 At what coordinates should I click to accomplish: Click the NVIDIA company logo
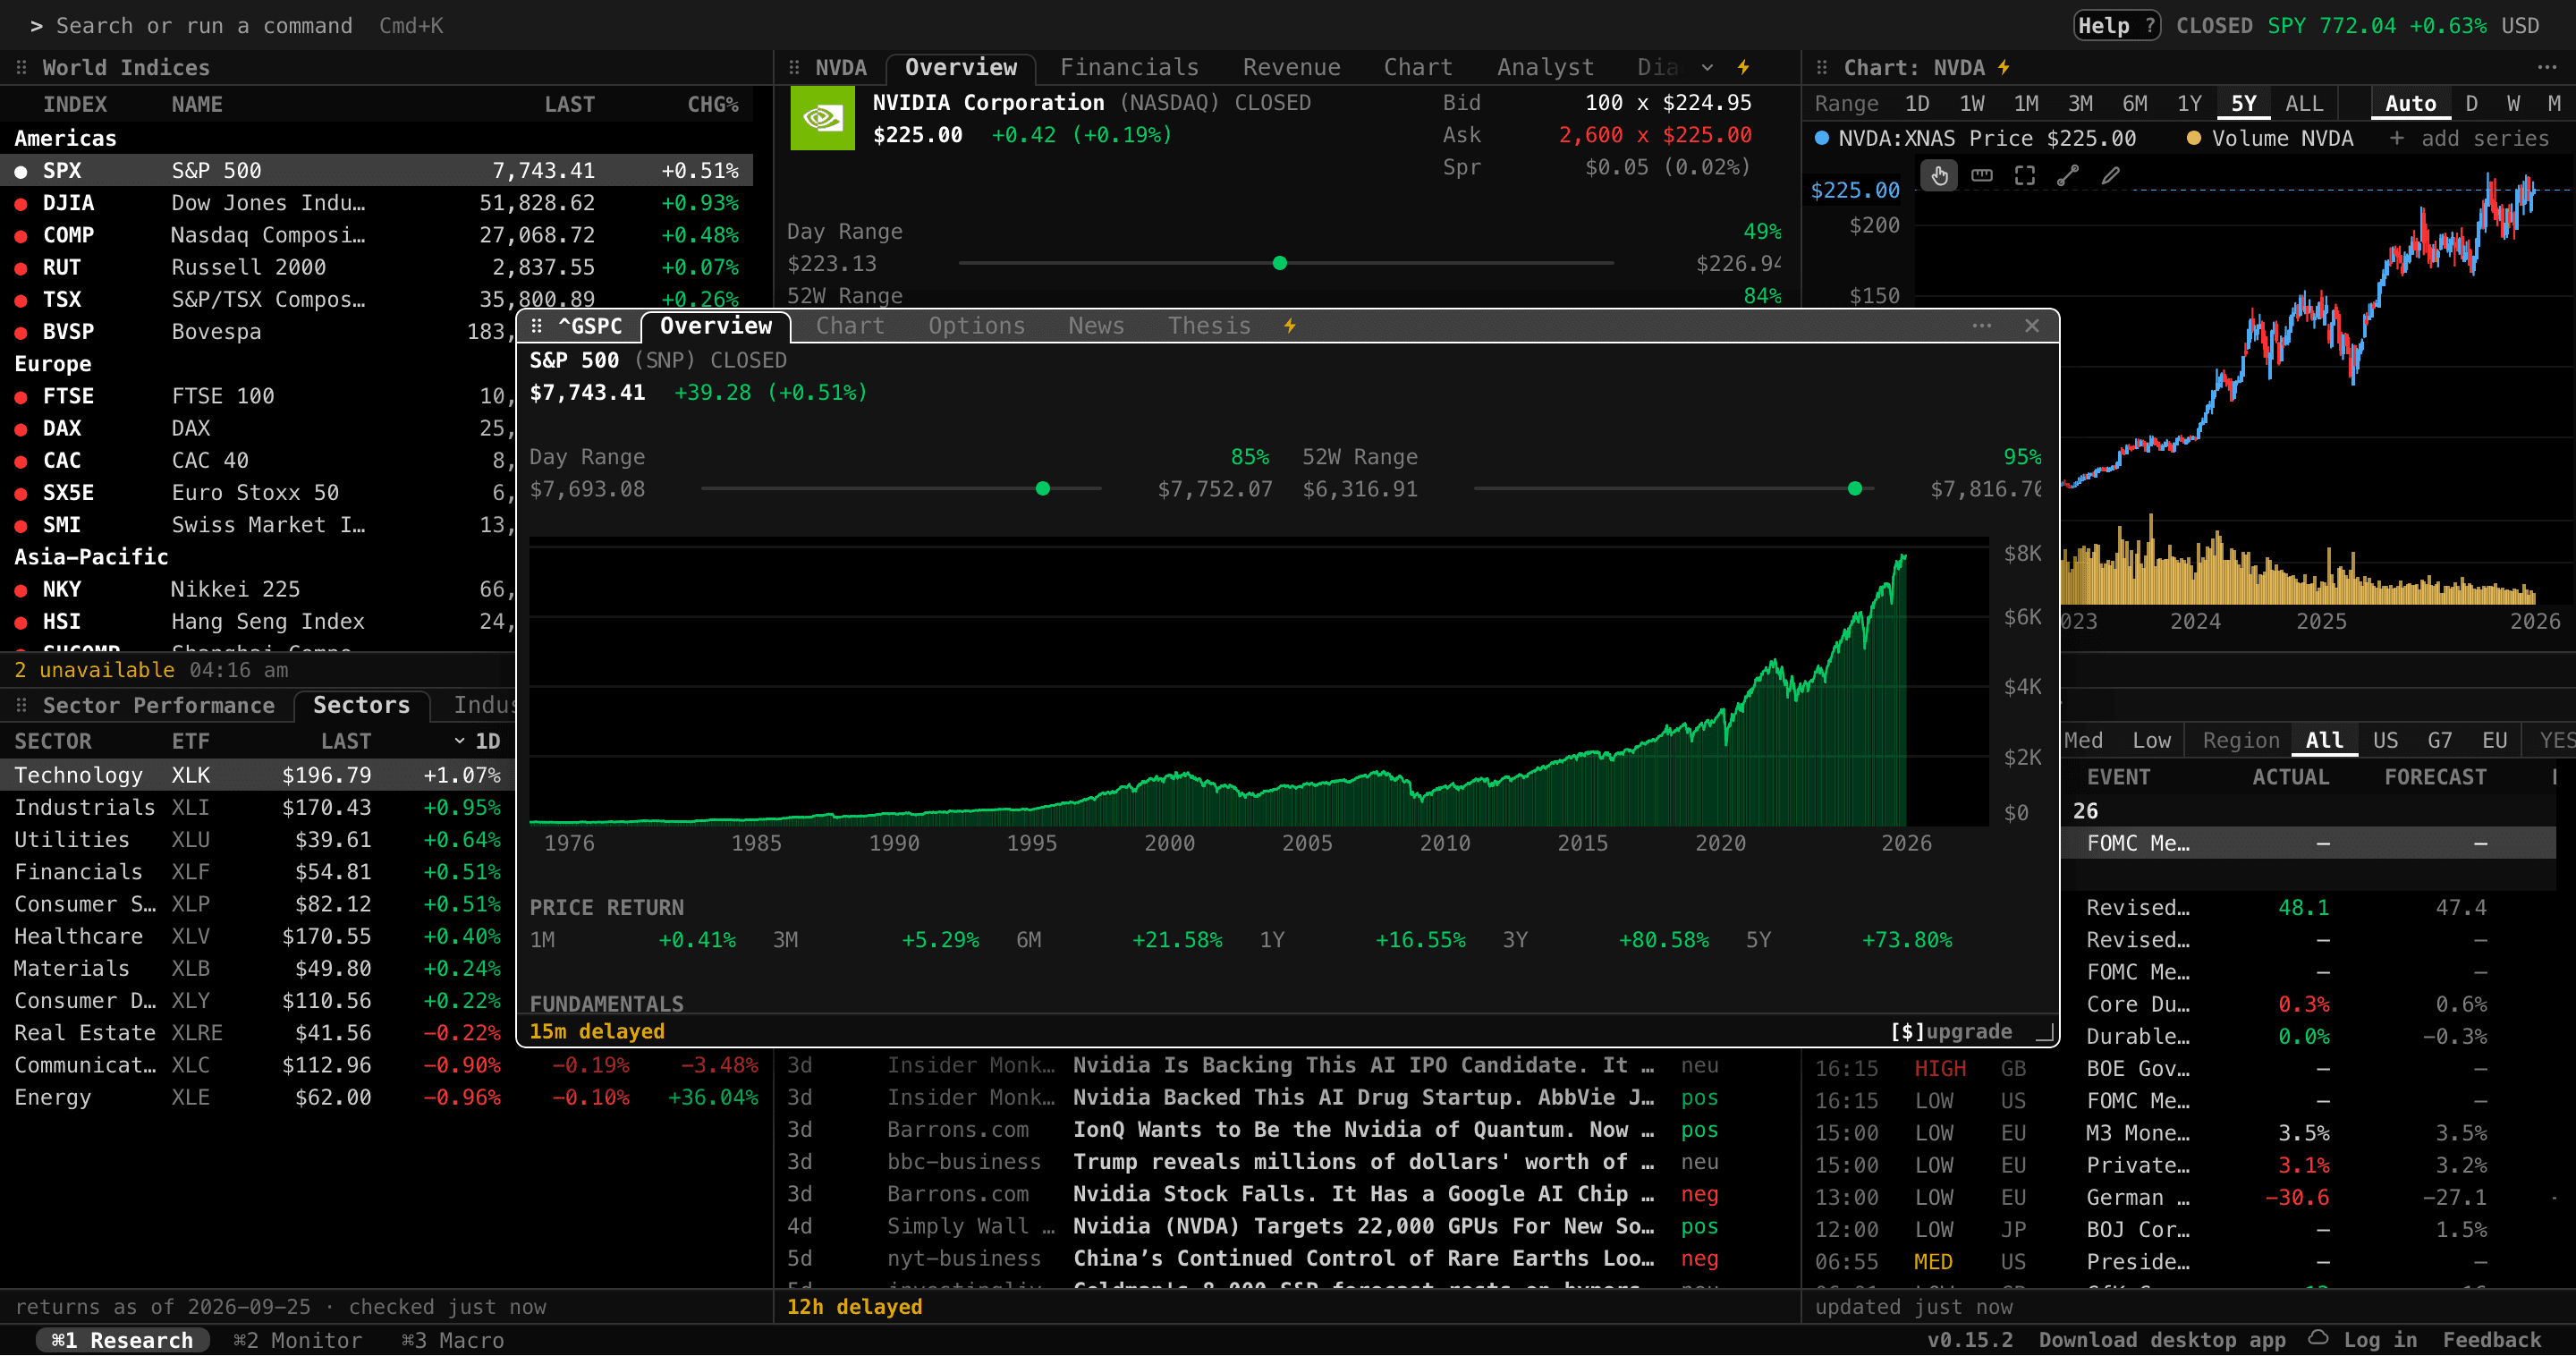tap(822, 118)
